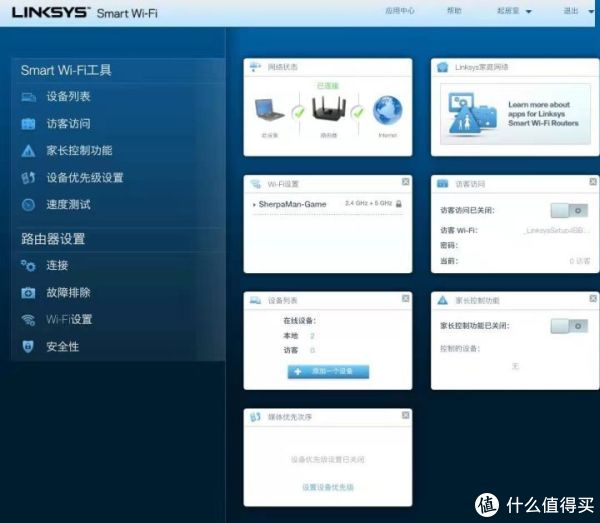600x523 pixels.
Task: Expand the SherpaMan-Game network entry arrow
Action: click(254, 205)
